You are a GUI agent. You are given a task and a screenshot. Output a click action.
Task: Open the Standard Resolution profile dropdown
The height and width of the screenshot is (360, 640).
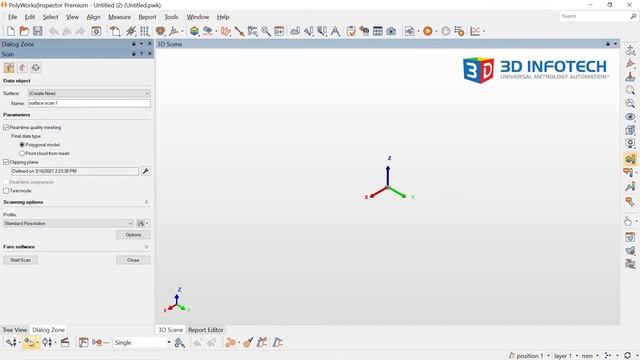click(x=69, y=223)
